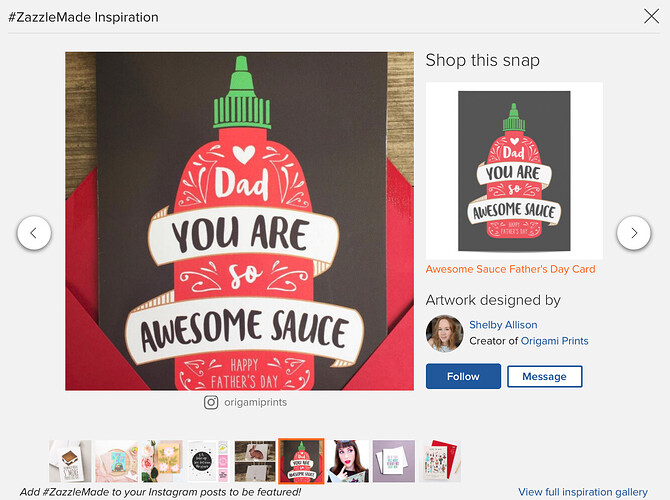Select the brown bunny card thumbnail
This screenshot has height=500, width=670.
255,461
